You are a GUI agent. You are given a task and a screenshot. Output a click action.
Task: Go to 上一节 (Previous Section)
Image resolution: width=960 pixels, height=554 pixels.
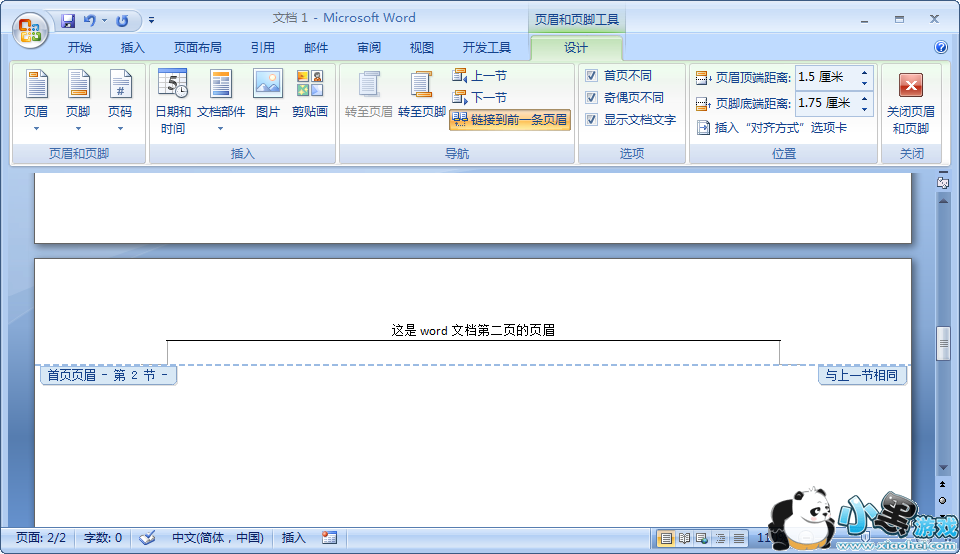coord(480,76)
